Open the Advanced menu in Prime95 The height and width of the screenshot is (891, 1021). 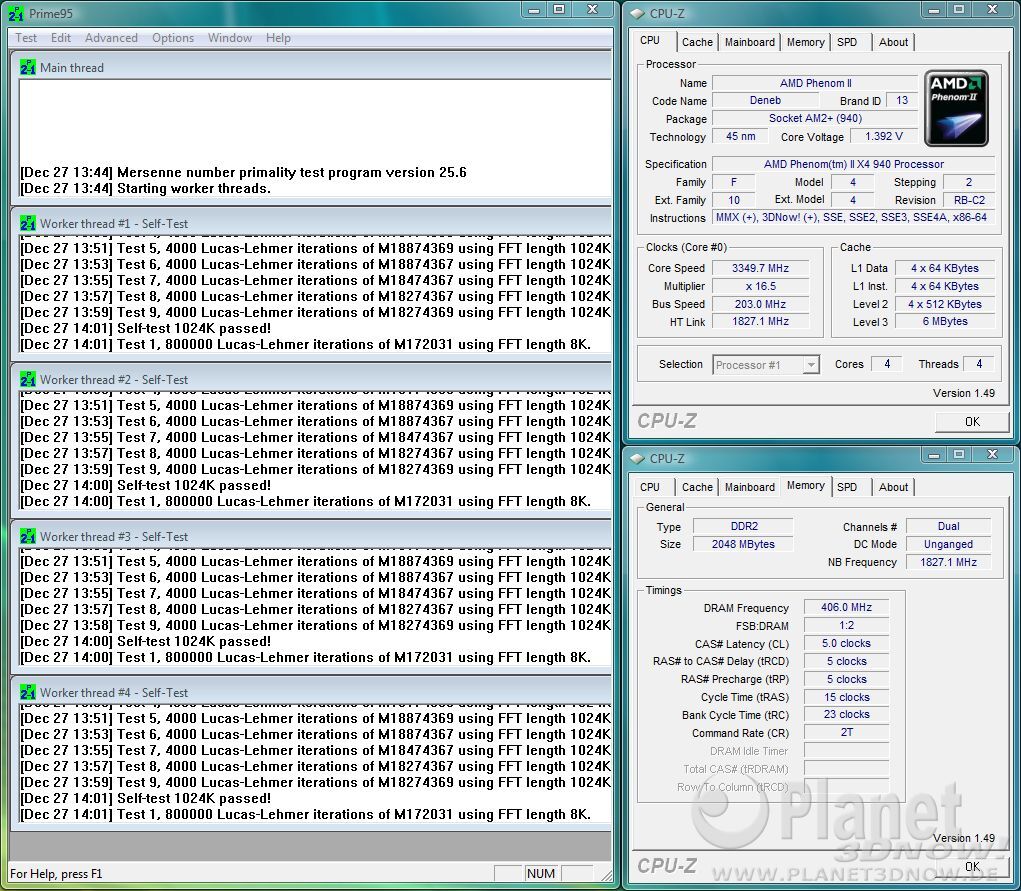point(111,38)
